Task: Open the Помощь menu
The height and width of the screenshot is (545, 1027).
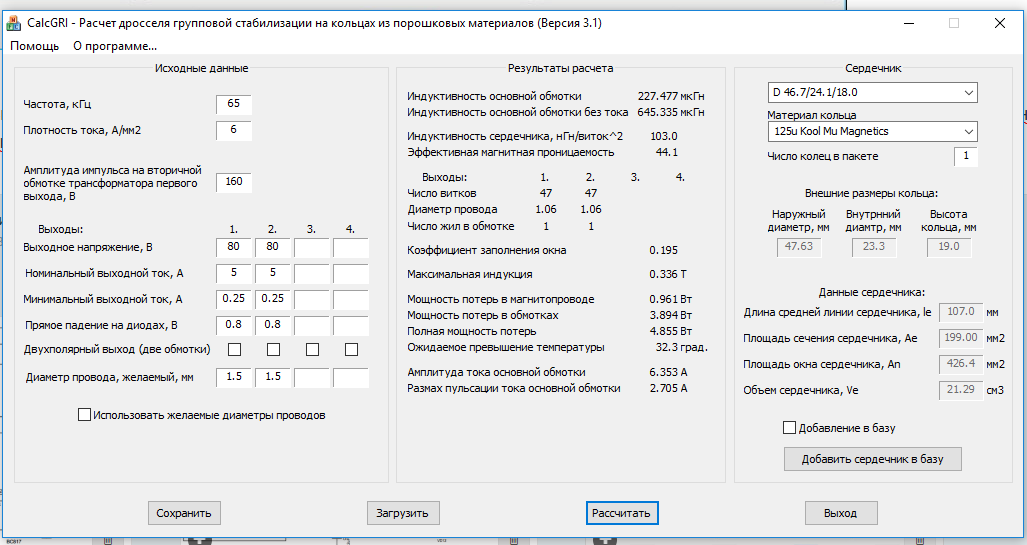Action: coord(35,46)
